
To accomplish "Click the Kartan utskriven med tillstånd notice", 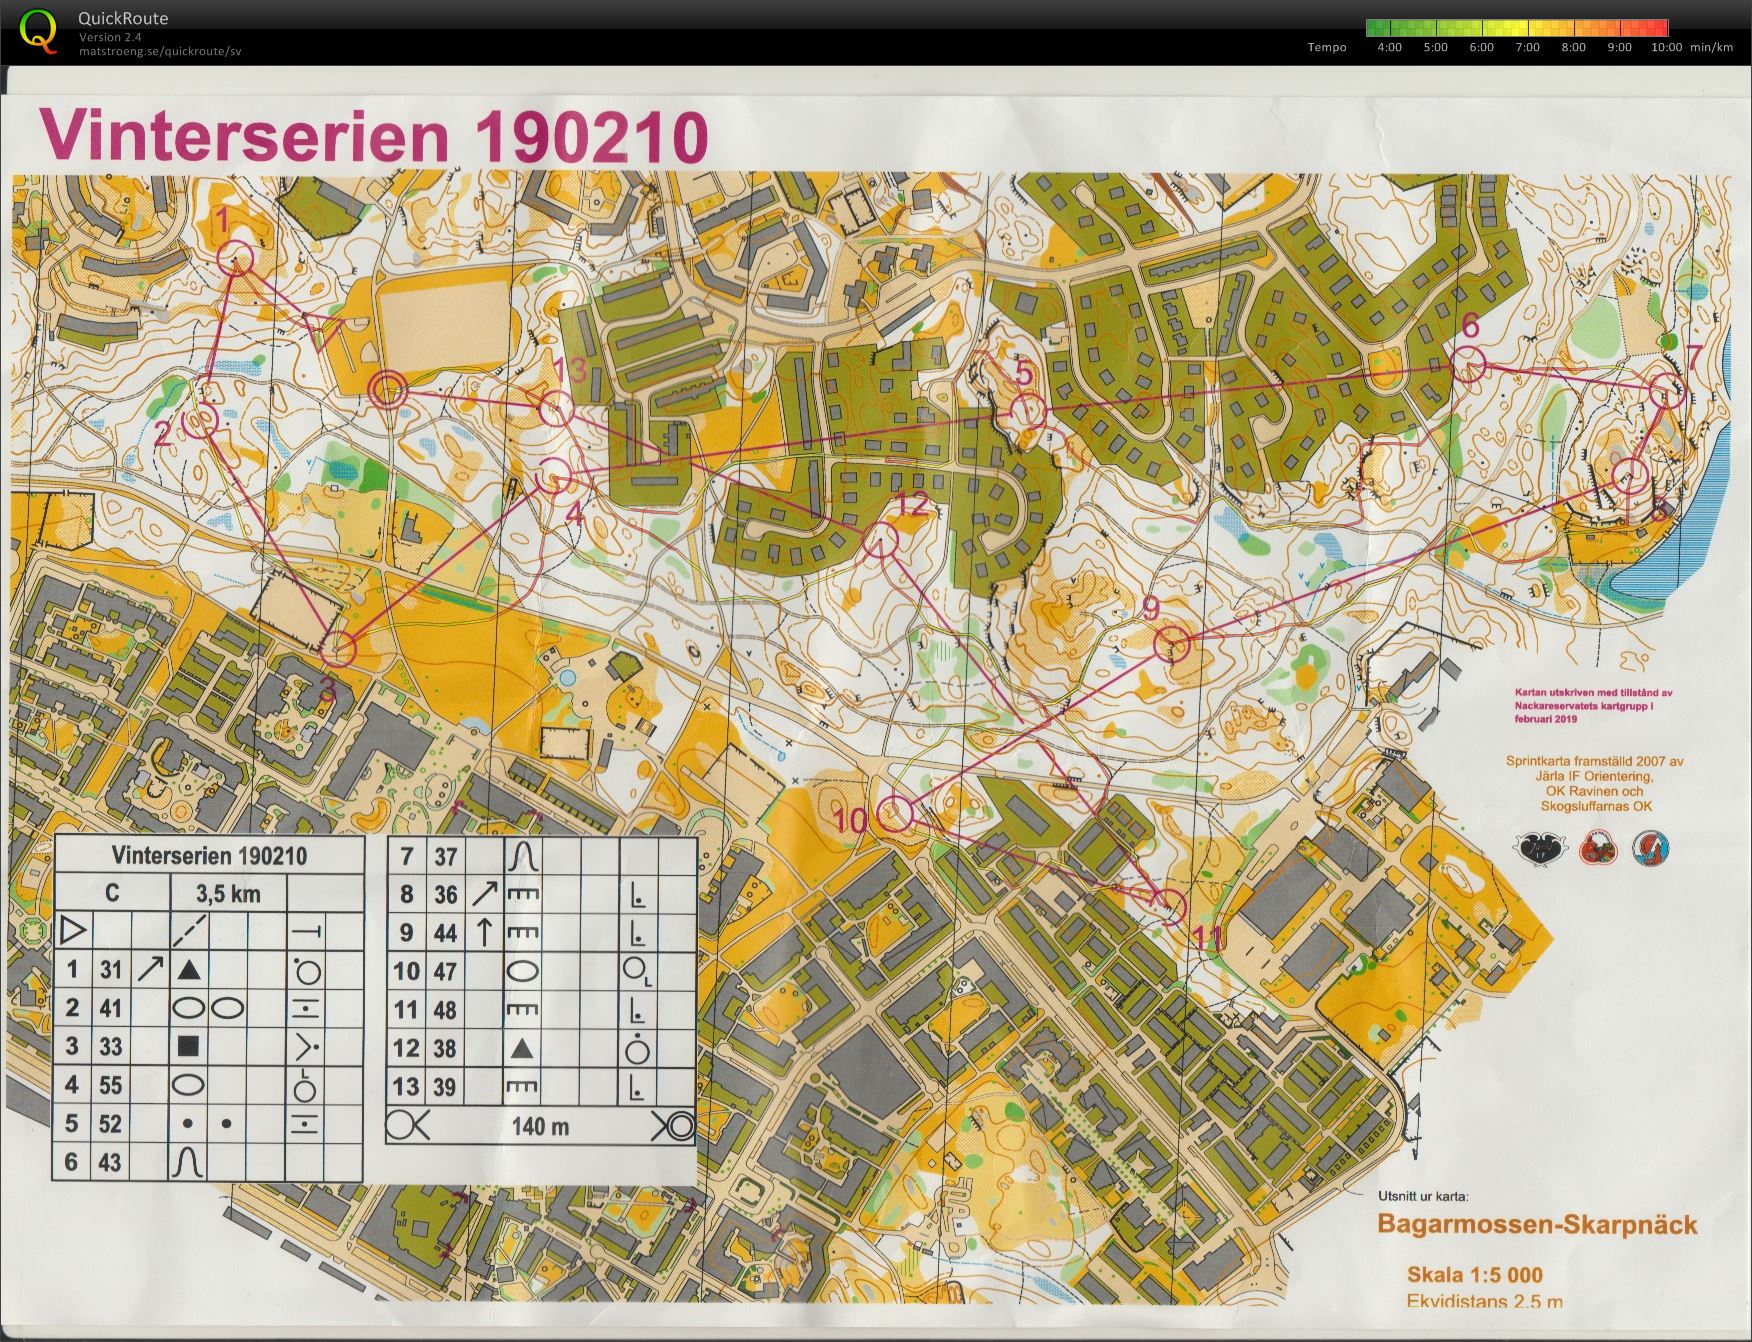I will (x=1592, y=705).
